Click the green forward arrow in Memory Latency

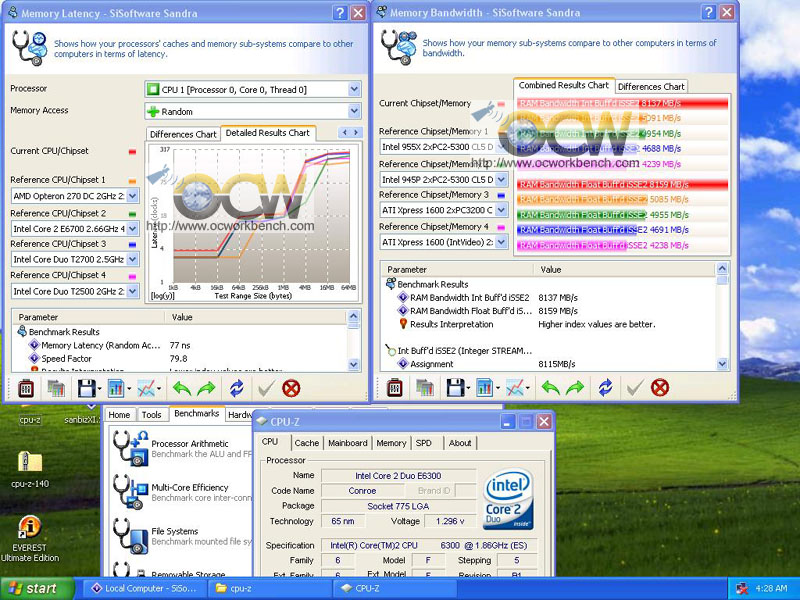click(x=206, y=389)
